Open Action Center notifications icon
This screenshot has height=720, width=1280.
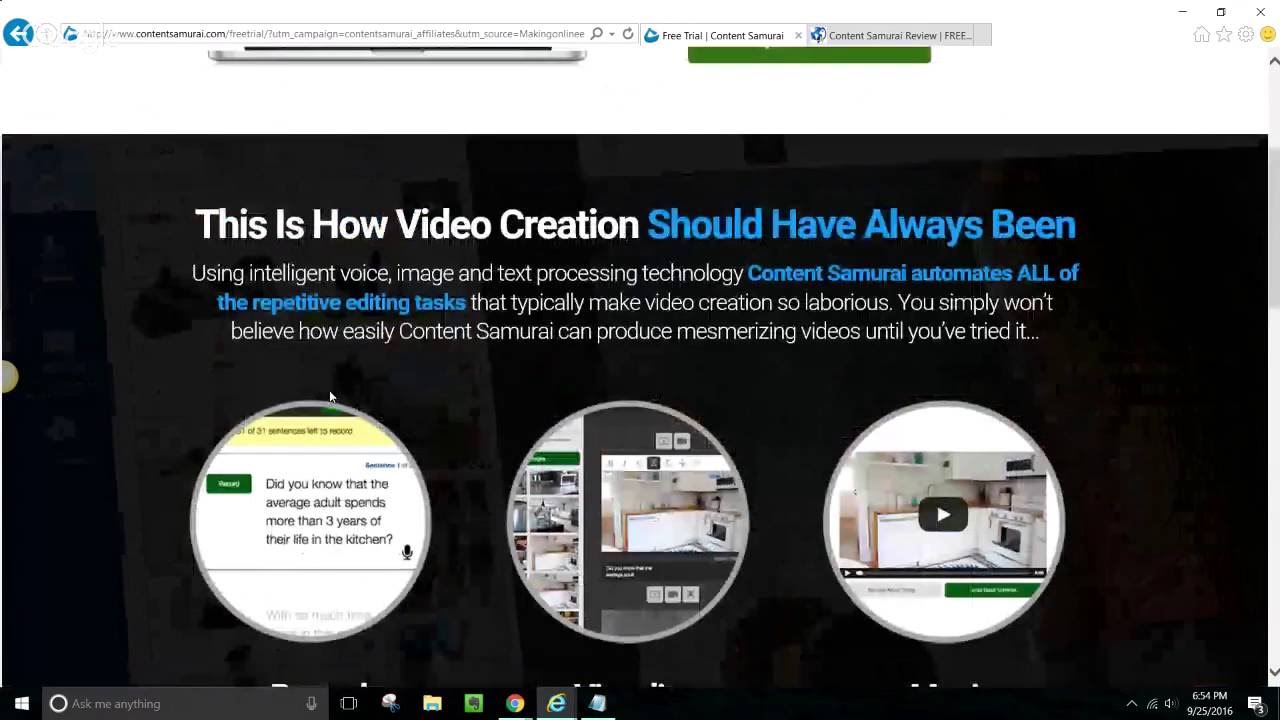pos(1257,704)
